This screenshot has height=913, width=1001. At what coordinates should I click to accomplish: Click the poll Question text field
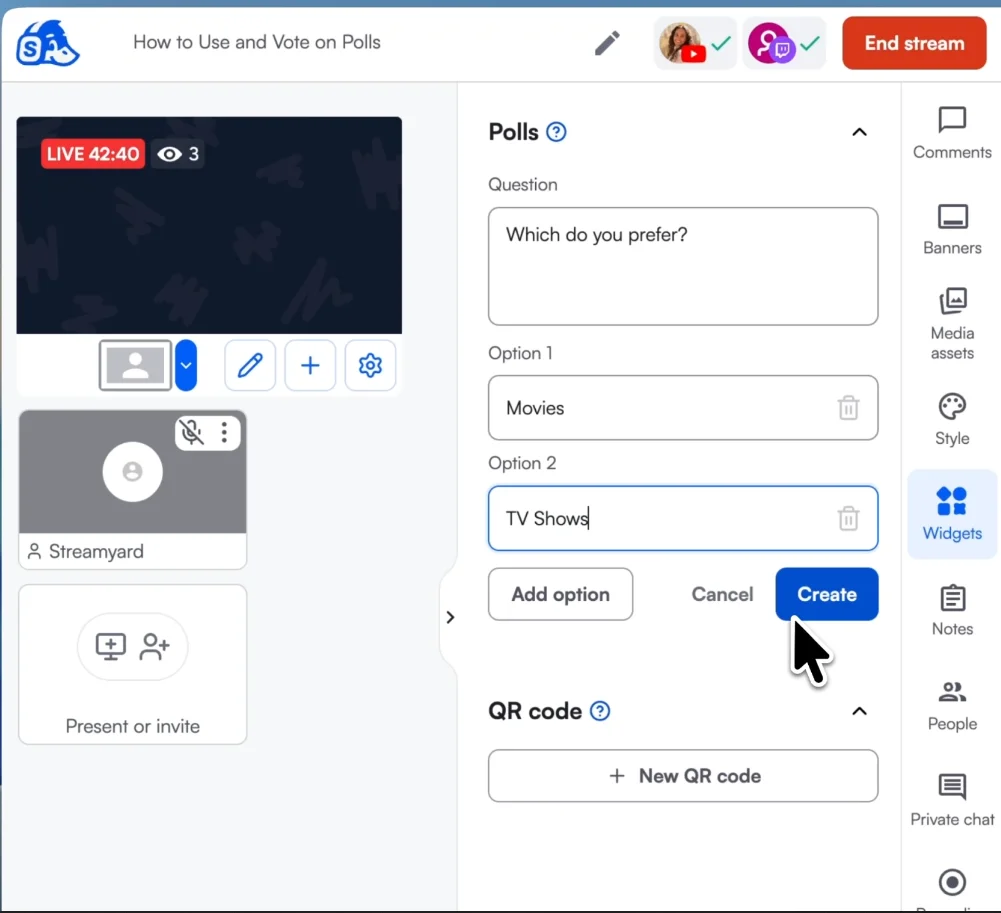[683, 266]
